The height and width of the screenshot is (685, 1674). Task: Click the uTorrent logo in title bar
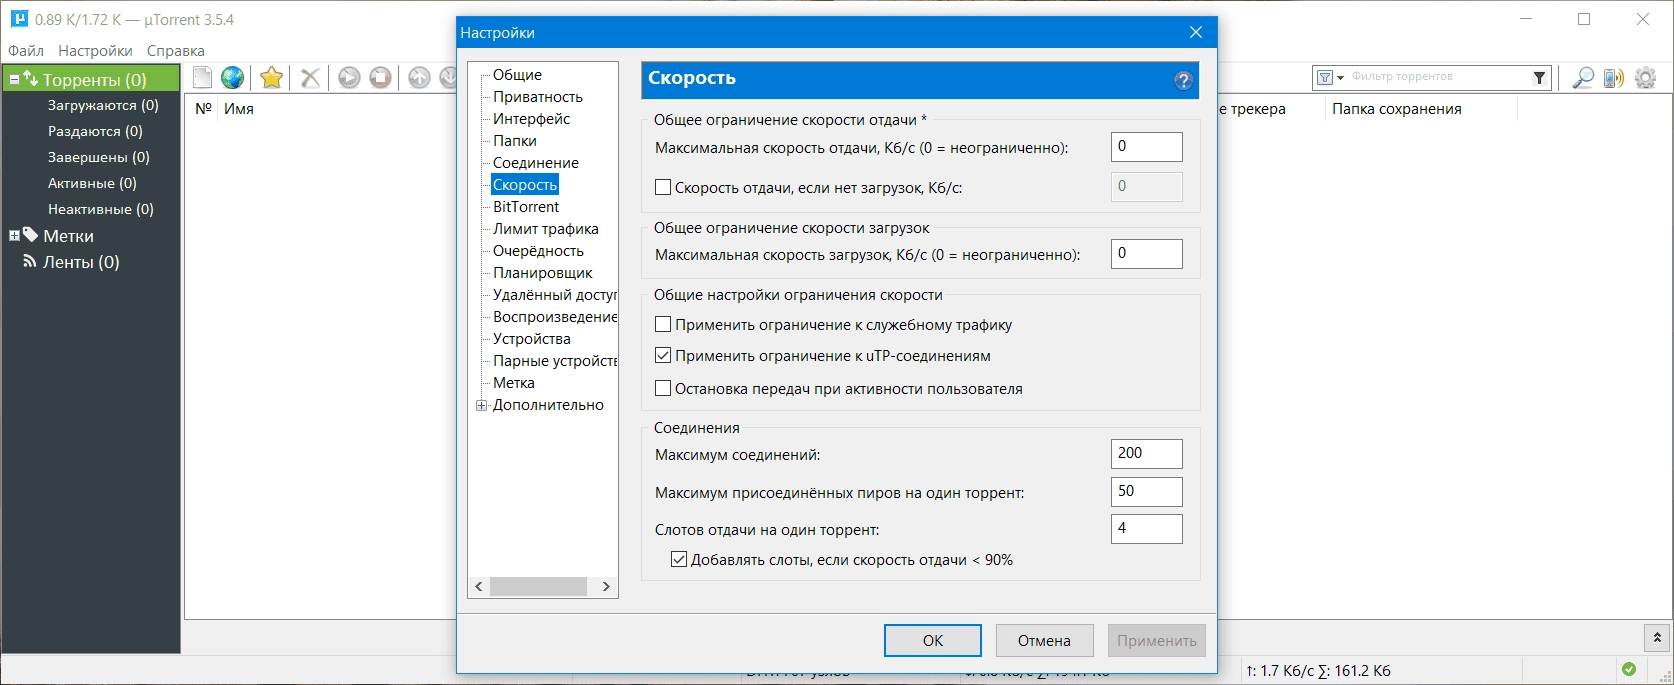pos(19,19)
